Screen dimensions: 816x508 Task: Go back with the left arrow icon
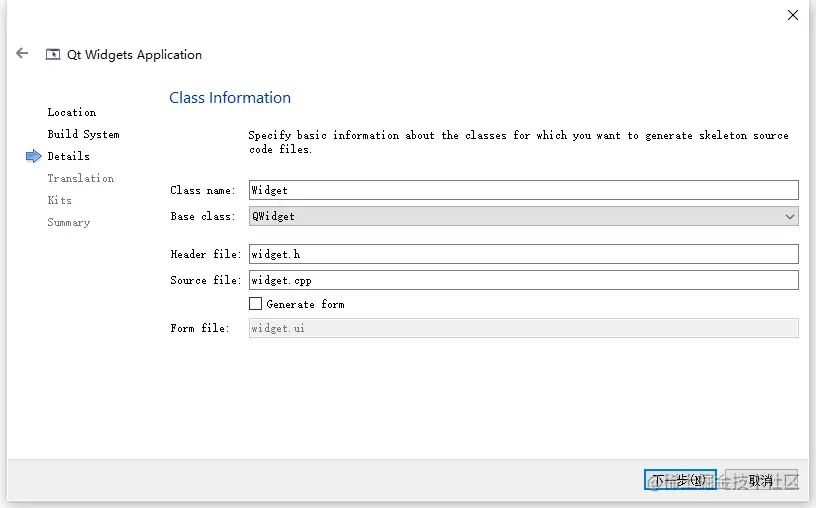[22, 53]
